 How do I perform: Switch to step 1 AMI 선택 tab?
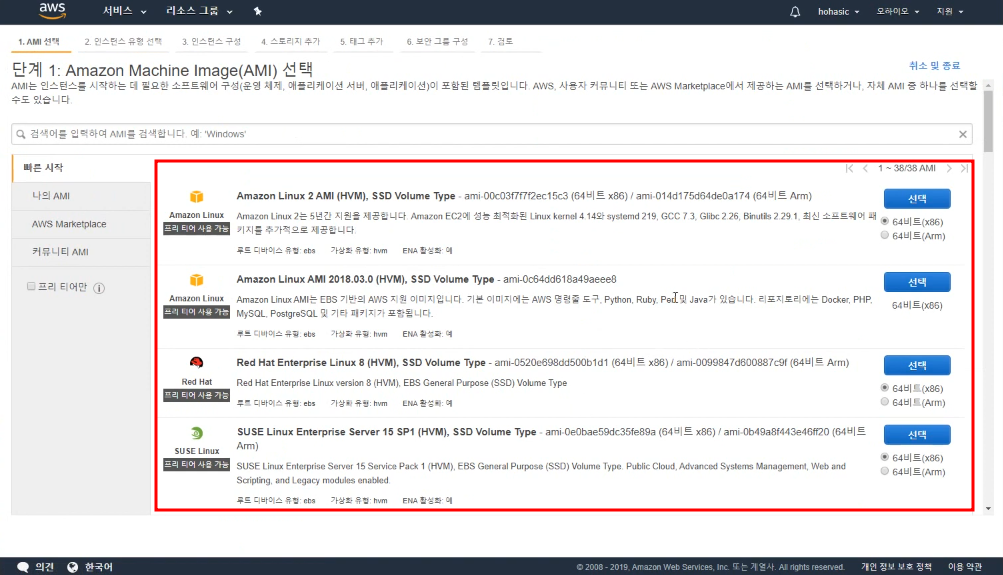coord(39,42)
